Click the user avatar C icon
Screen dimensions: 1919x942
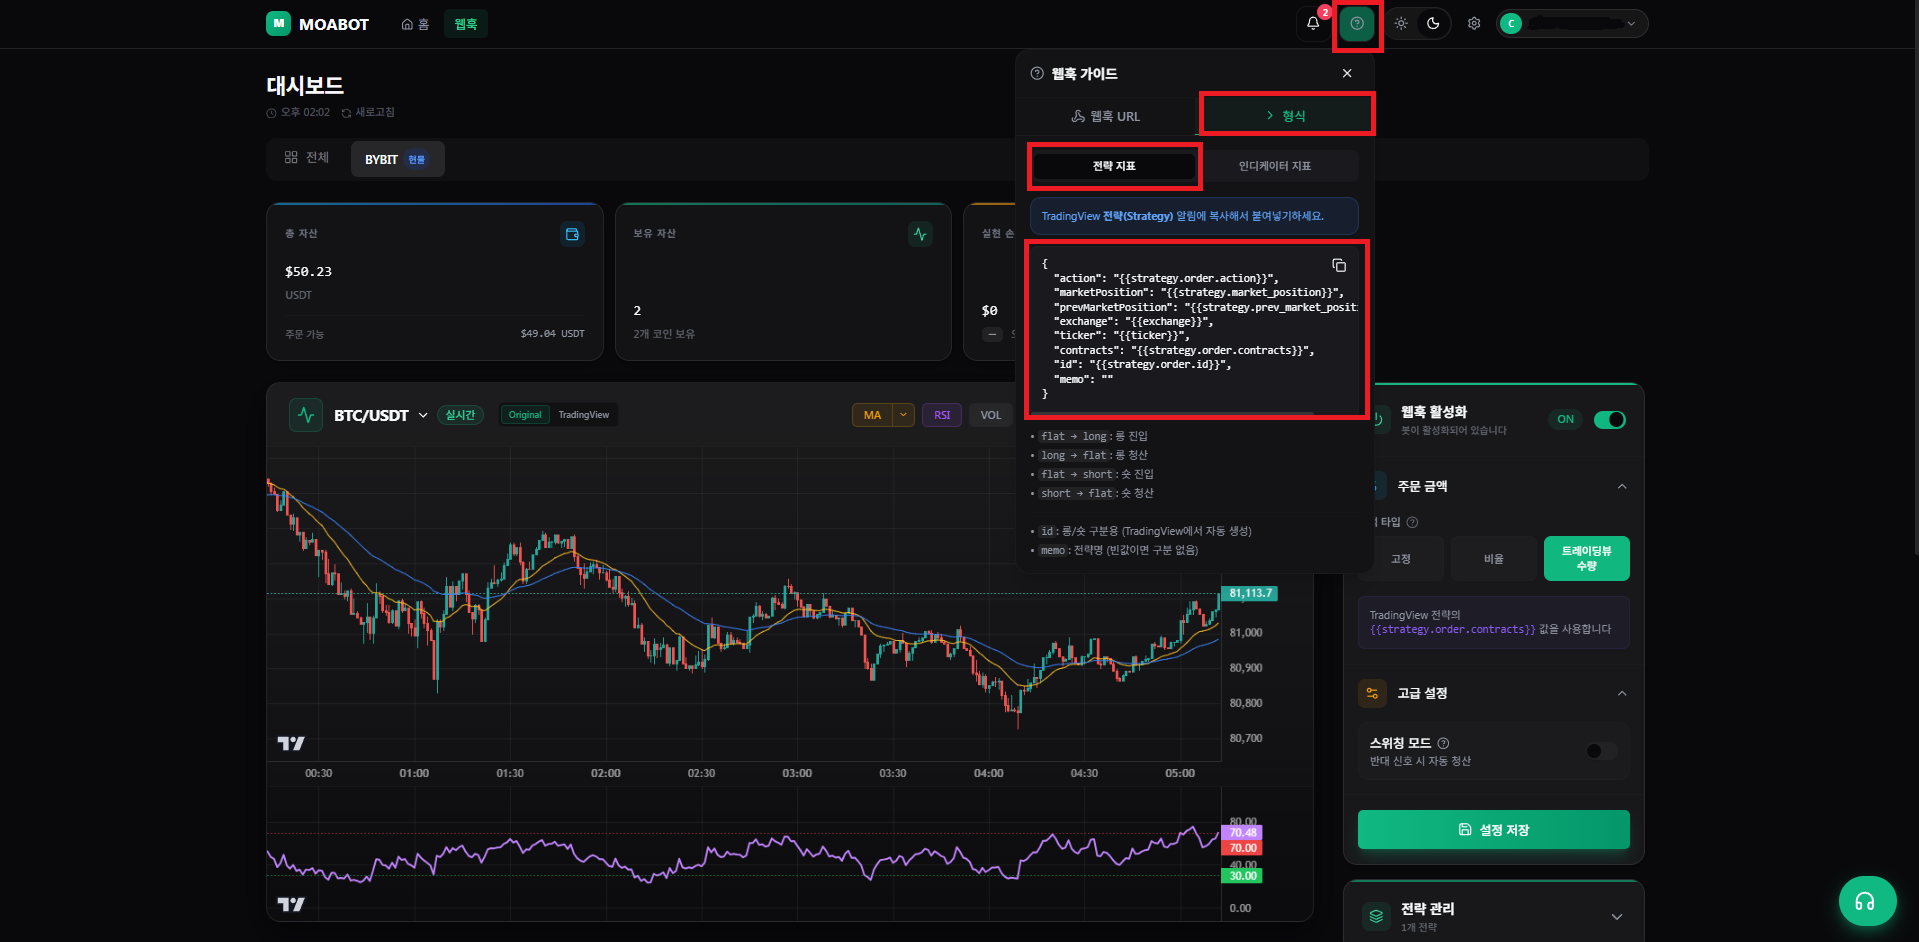[x=1511, y=23]
